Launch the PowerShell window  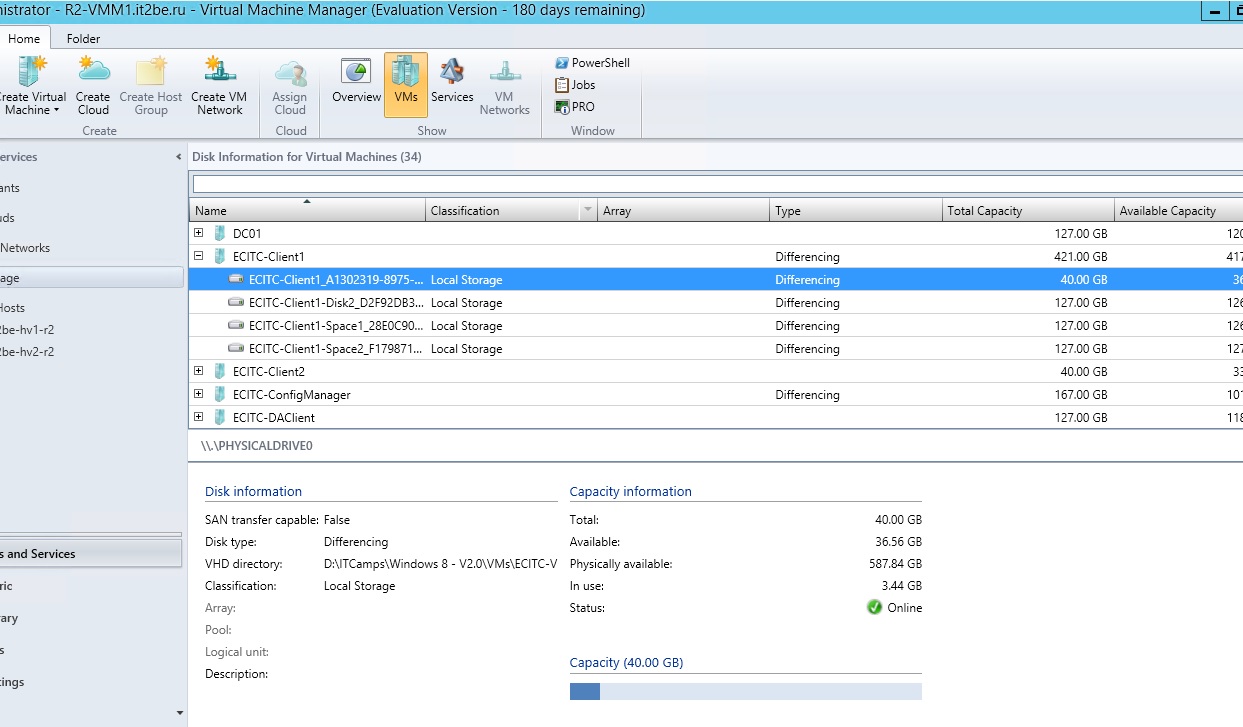pos(592,62)
